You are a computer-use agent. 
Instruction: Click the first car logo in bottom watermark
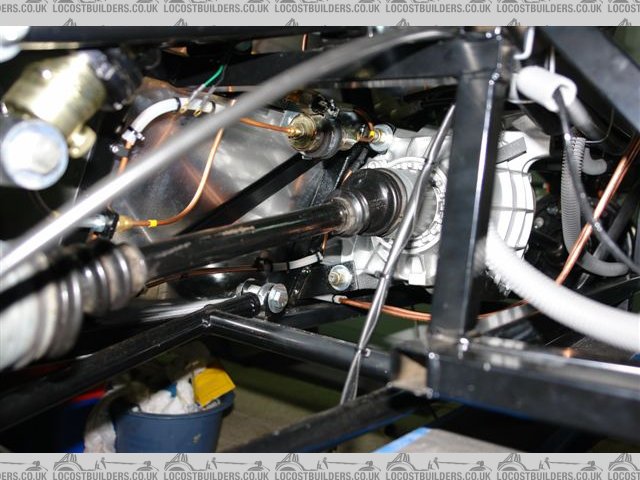(x=68, y=464)
